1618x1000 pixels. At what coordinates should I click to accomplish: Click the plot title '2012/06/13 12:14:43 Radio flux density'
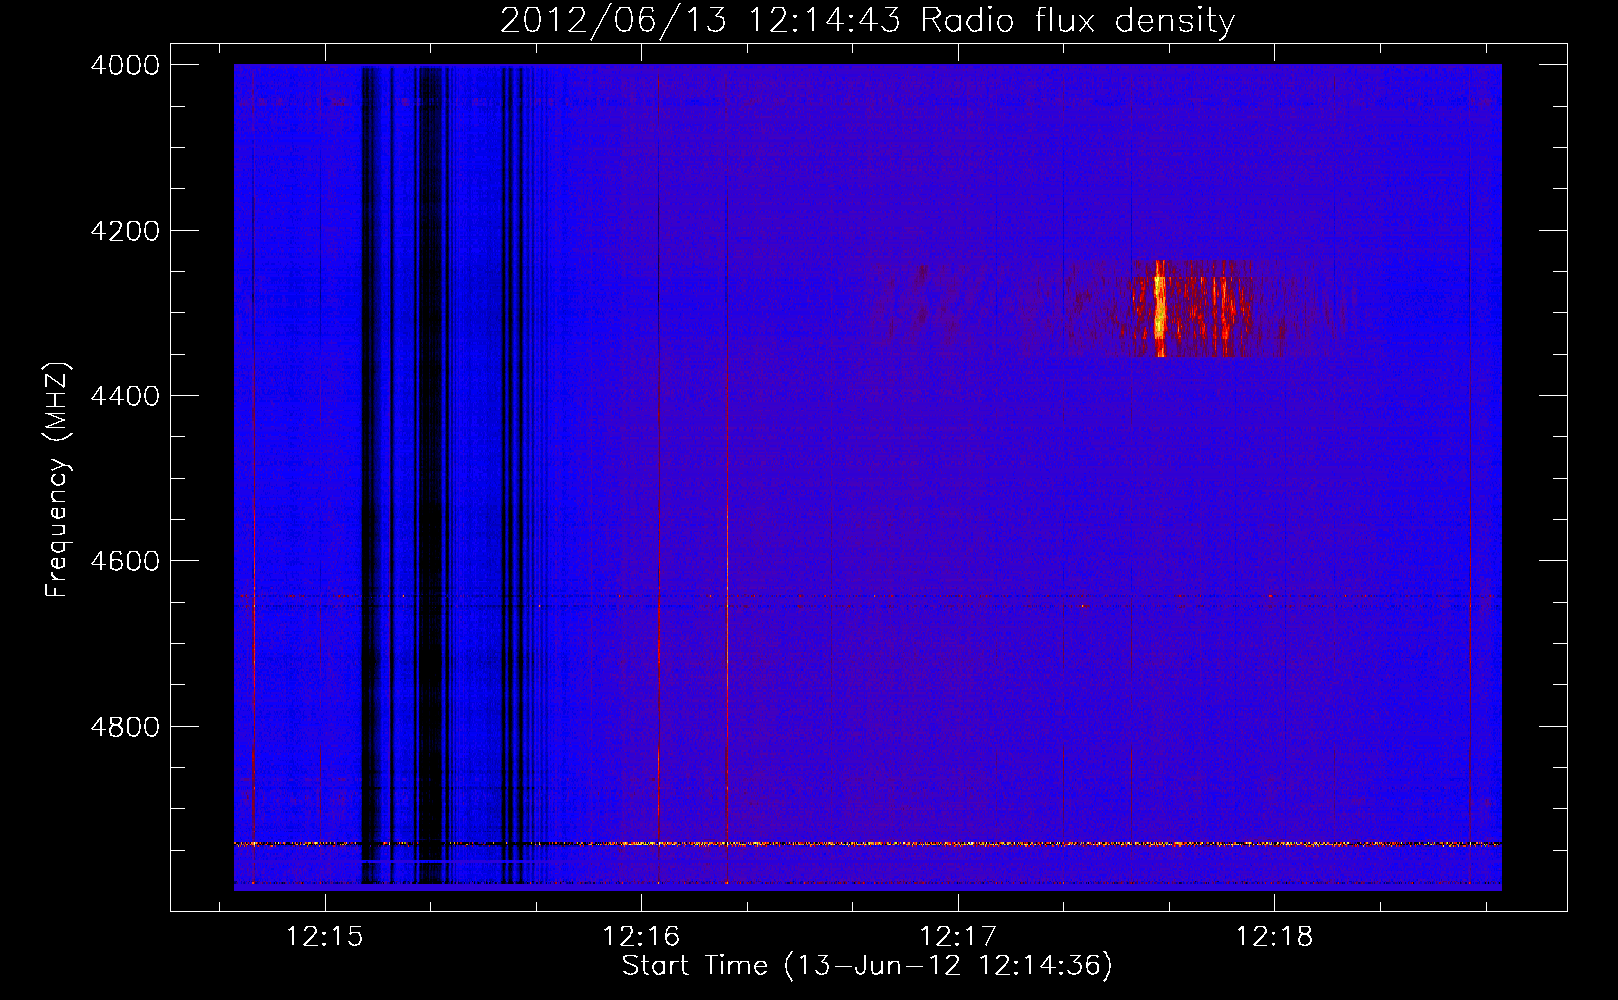tap(867, 20)
